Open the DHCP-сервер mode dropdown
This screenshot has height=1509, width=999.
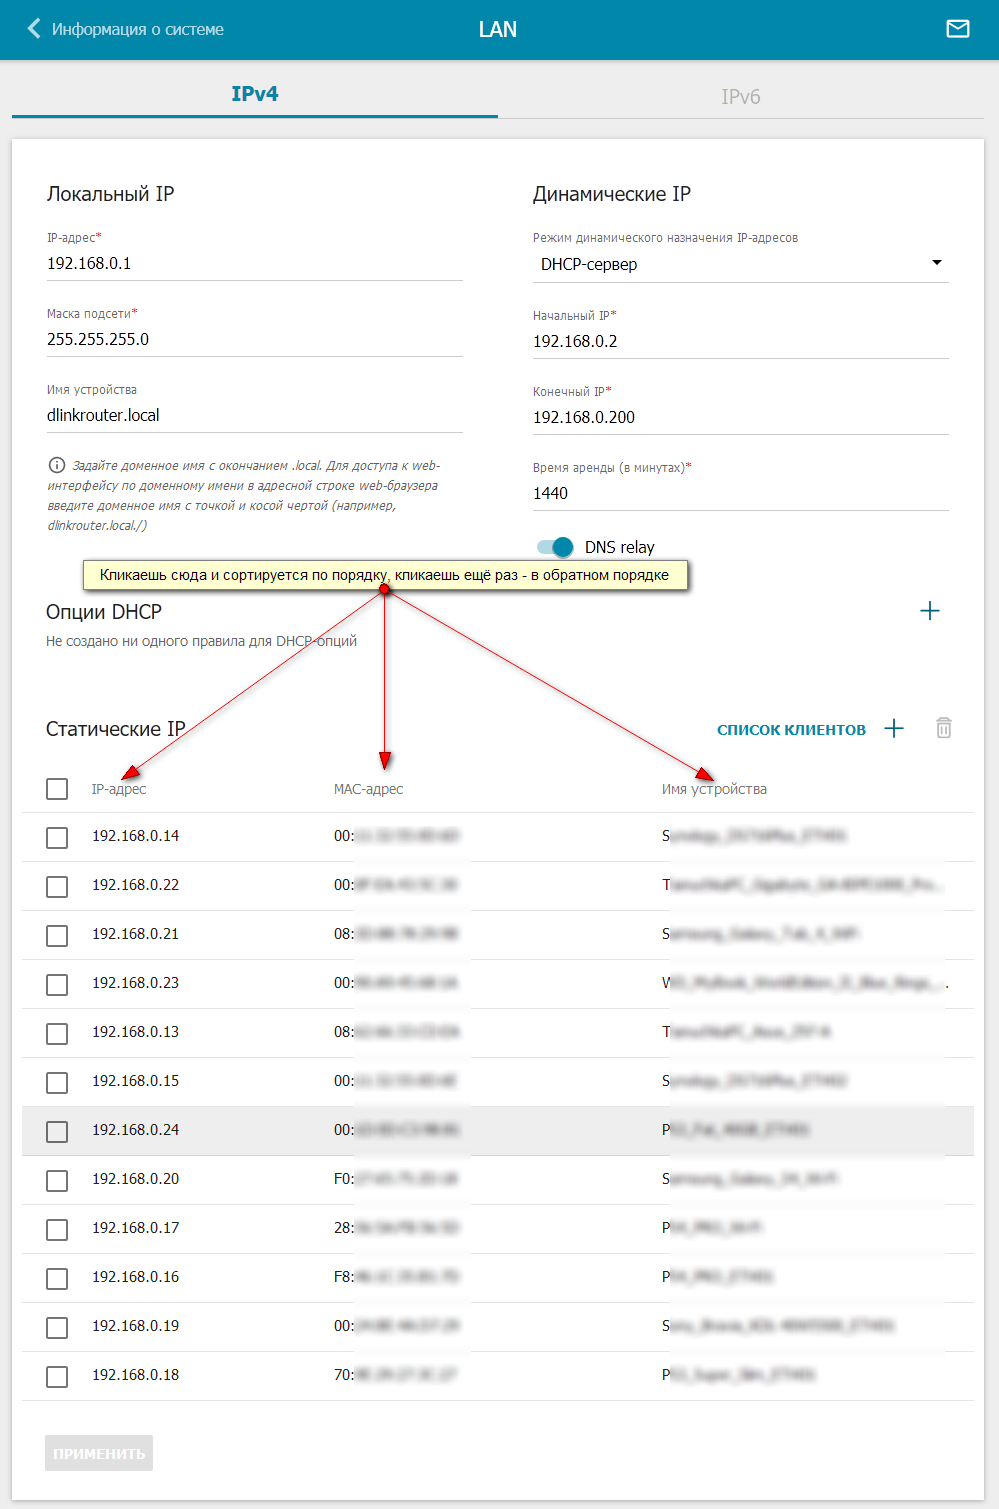[x=739, y=264]
